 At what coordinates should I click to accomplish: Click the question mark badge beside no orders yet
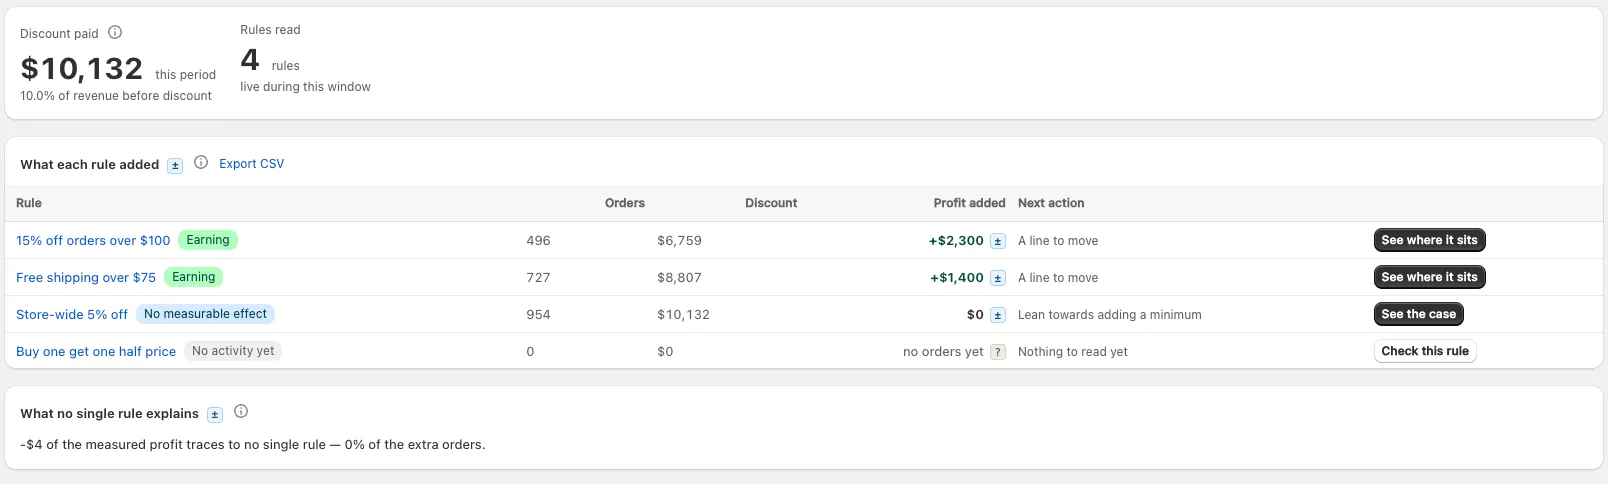[x=998, y=352]
